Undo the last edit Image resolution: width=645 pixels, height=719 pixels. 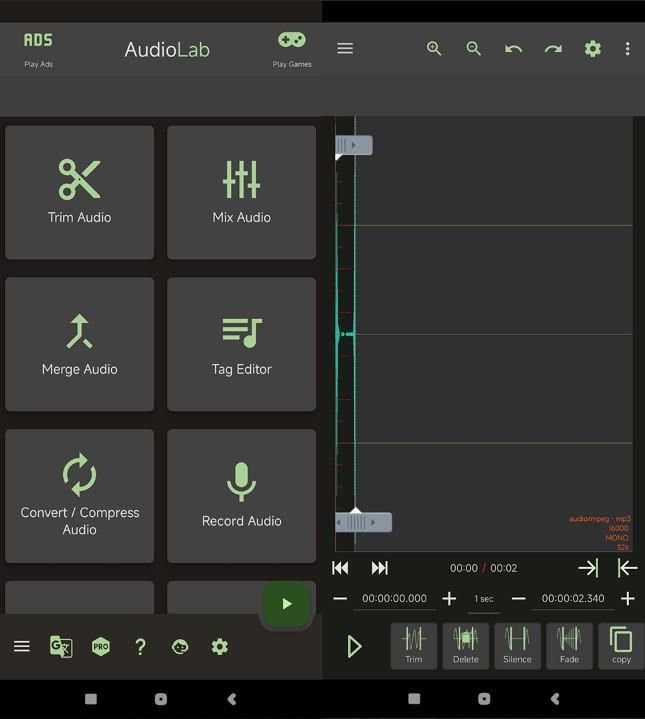513,49
